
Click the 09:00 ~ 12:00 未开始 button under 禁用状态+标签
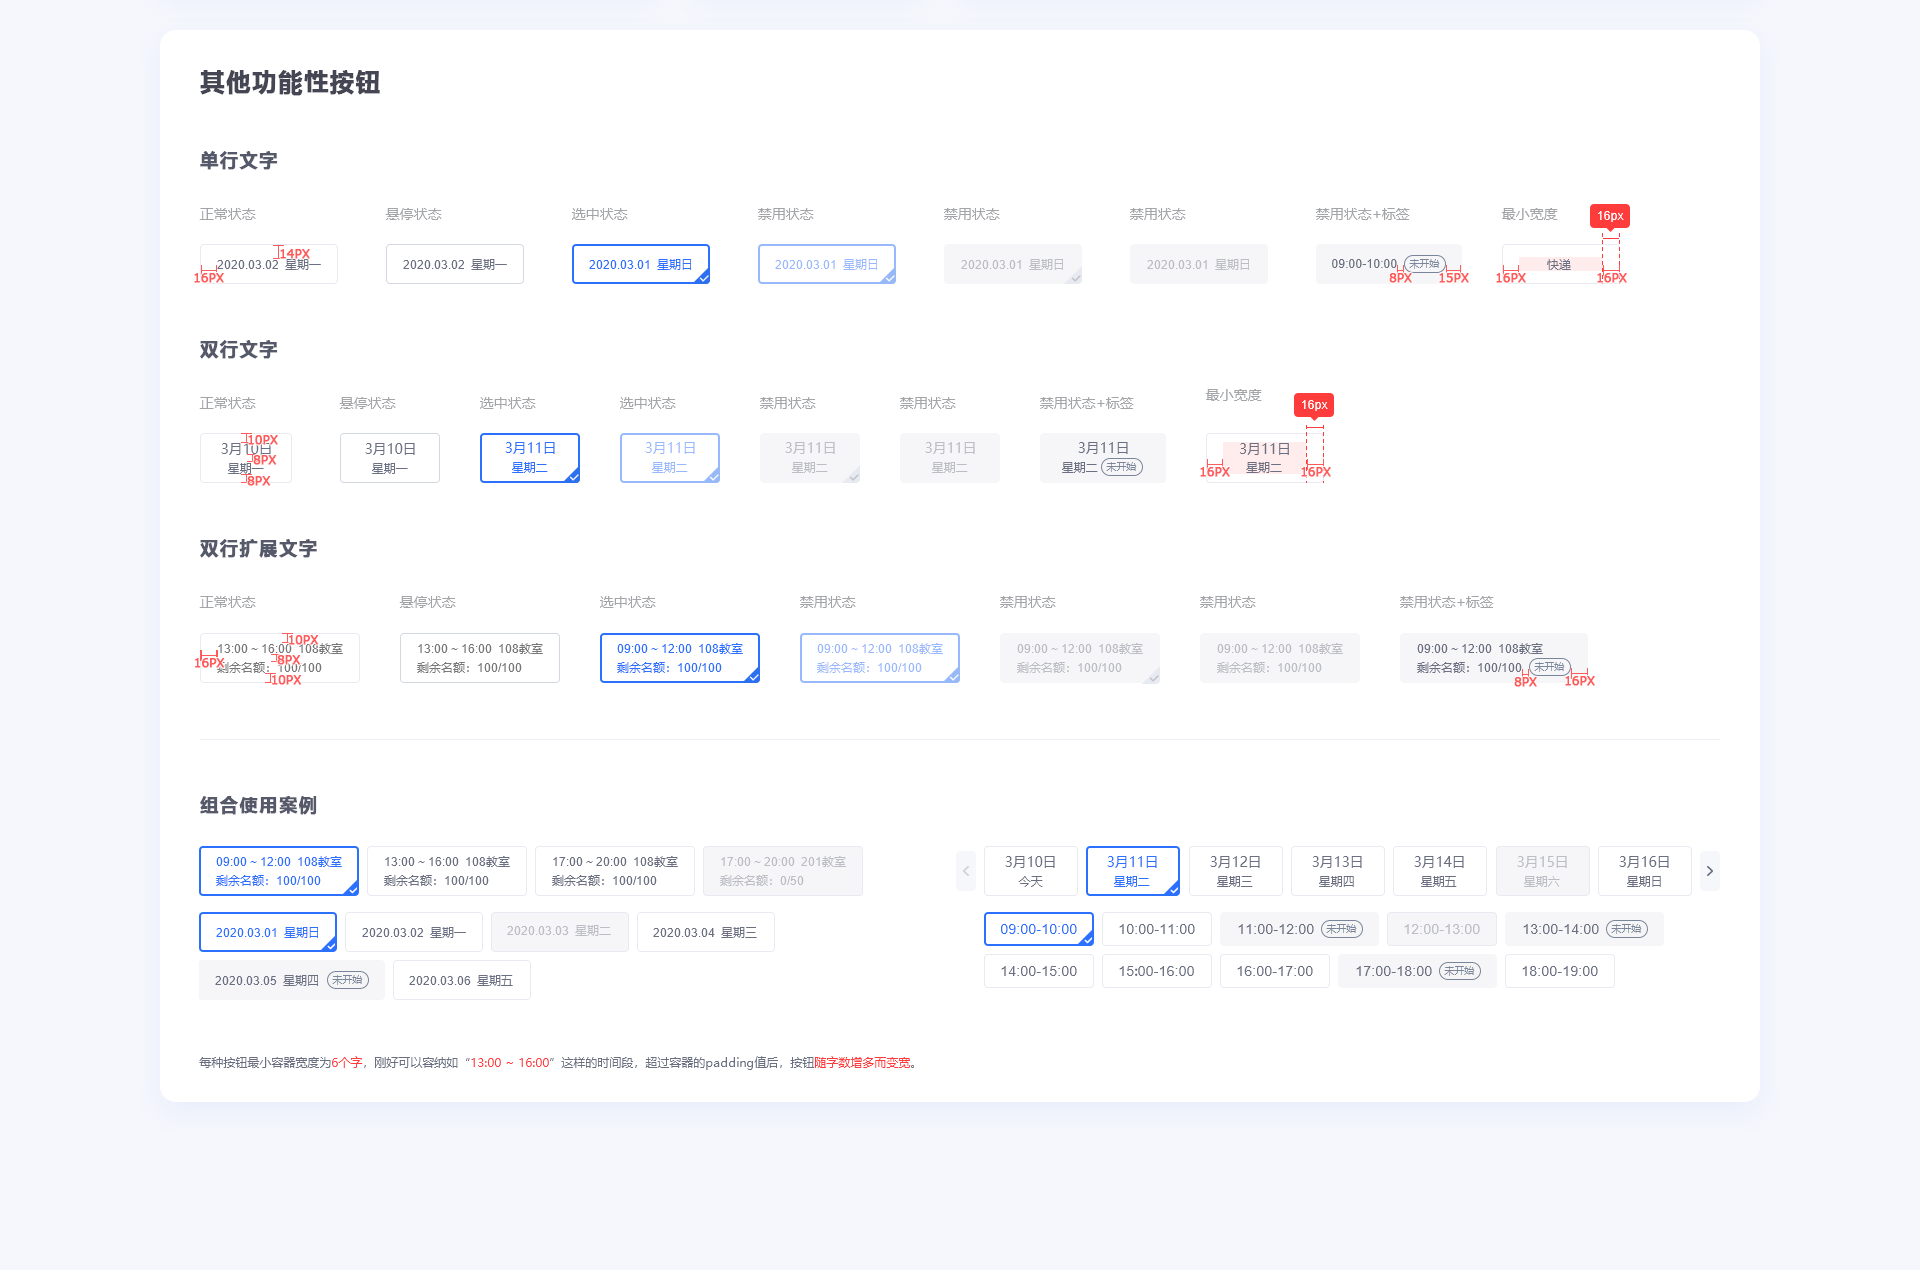(x=1494, y=658)
